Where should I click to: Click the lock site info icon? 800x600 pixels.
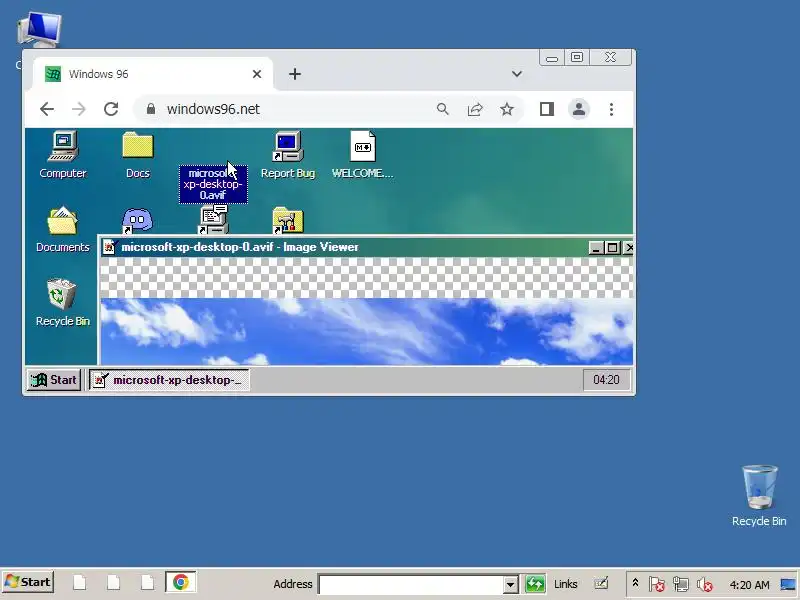151,109
